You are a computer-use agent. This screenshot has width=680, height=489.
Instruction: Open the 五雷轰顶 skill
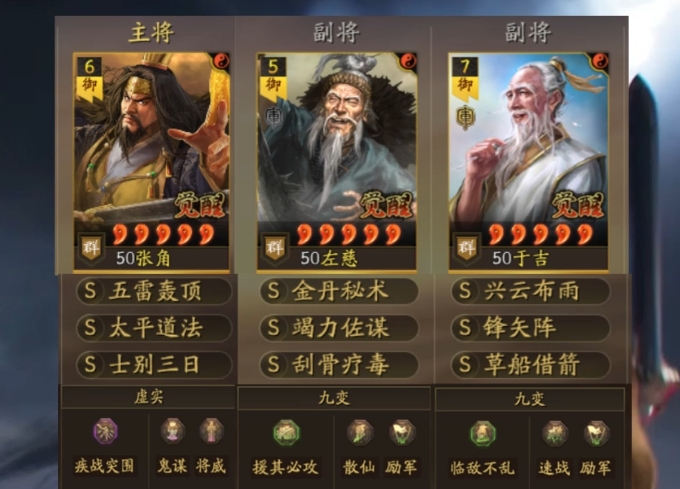tap(154, 291)
